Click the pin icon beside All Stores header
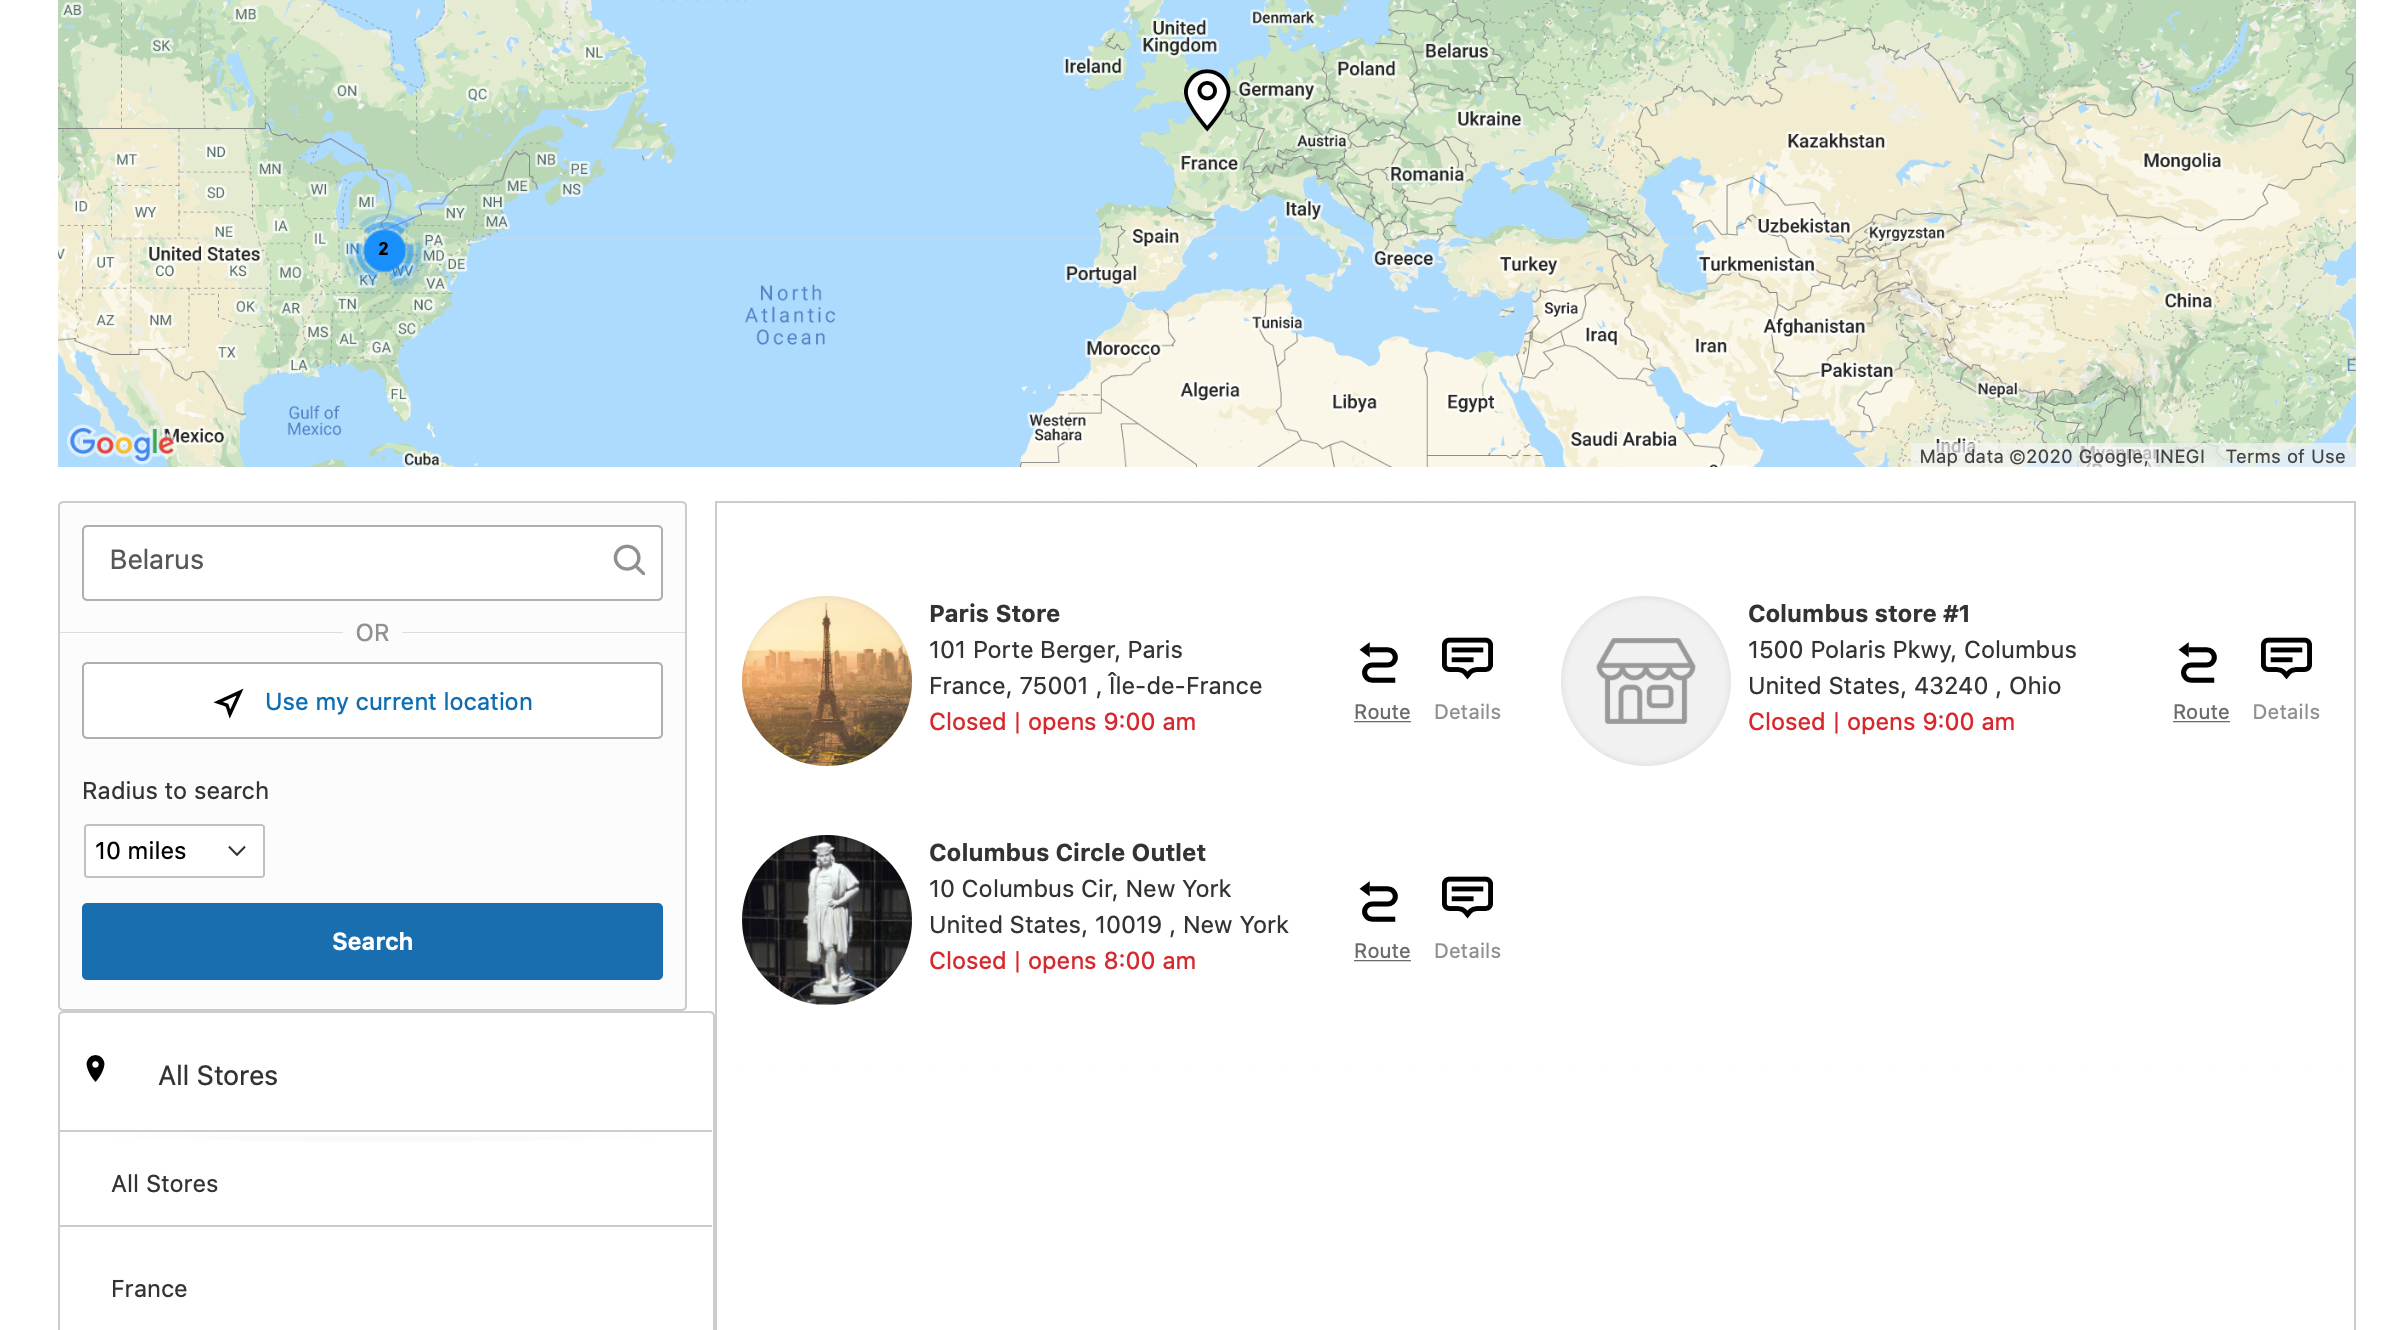The image size is (2390, 1330). click(96, 1069)
